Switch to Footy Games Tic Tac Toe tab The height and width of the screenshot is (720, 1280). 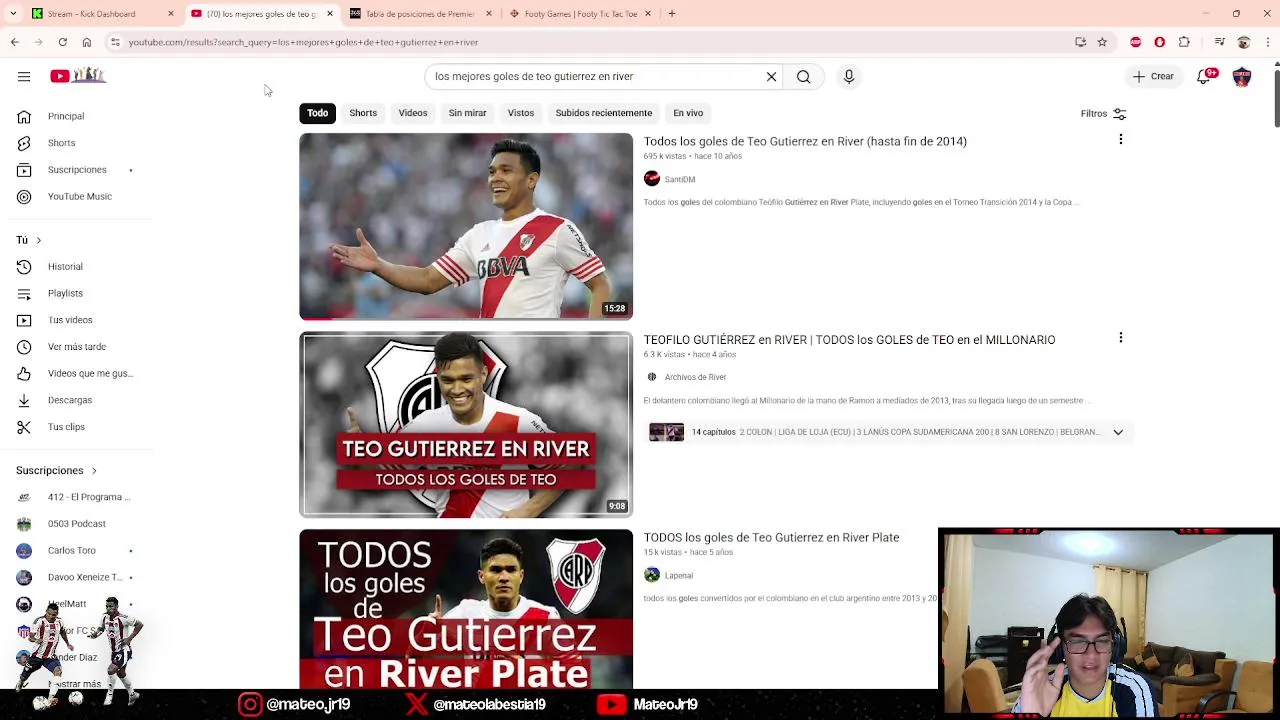coord(580,14)
